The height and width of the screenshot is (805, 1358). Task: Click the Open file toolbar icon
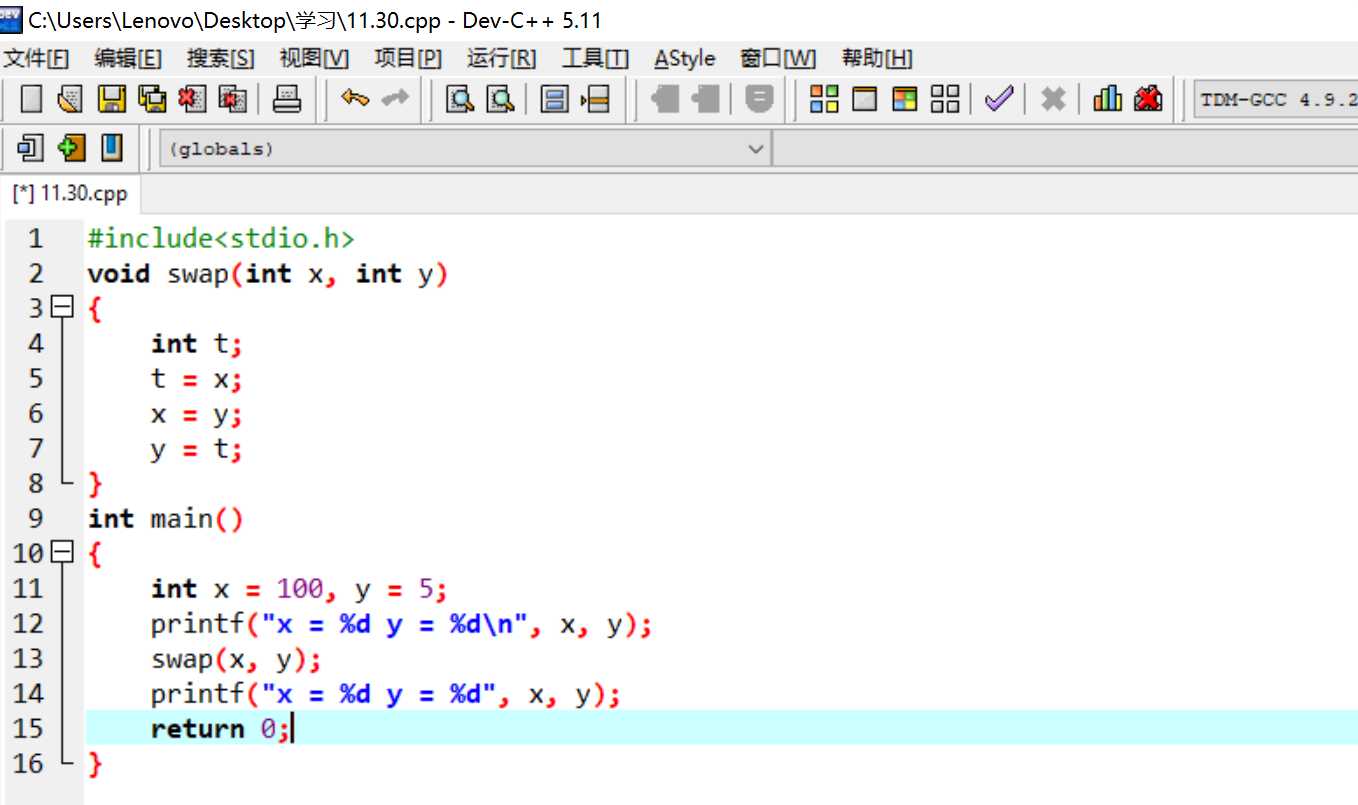[x=70, y=99]
